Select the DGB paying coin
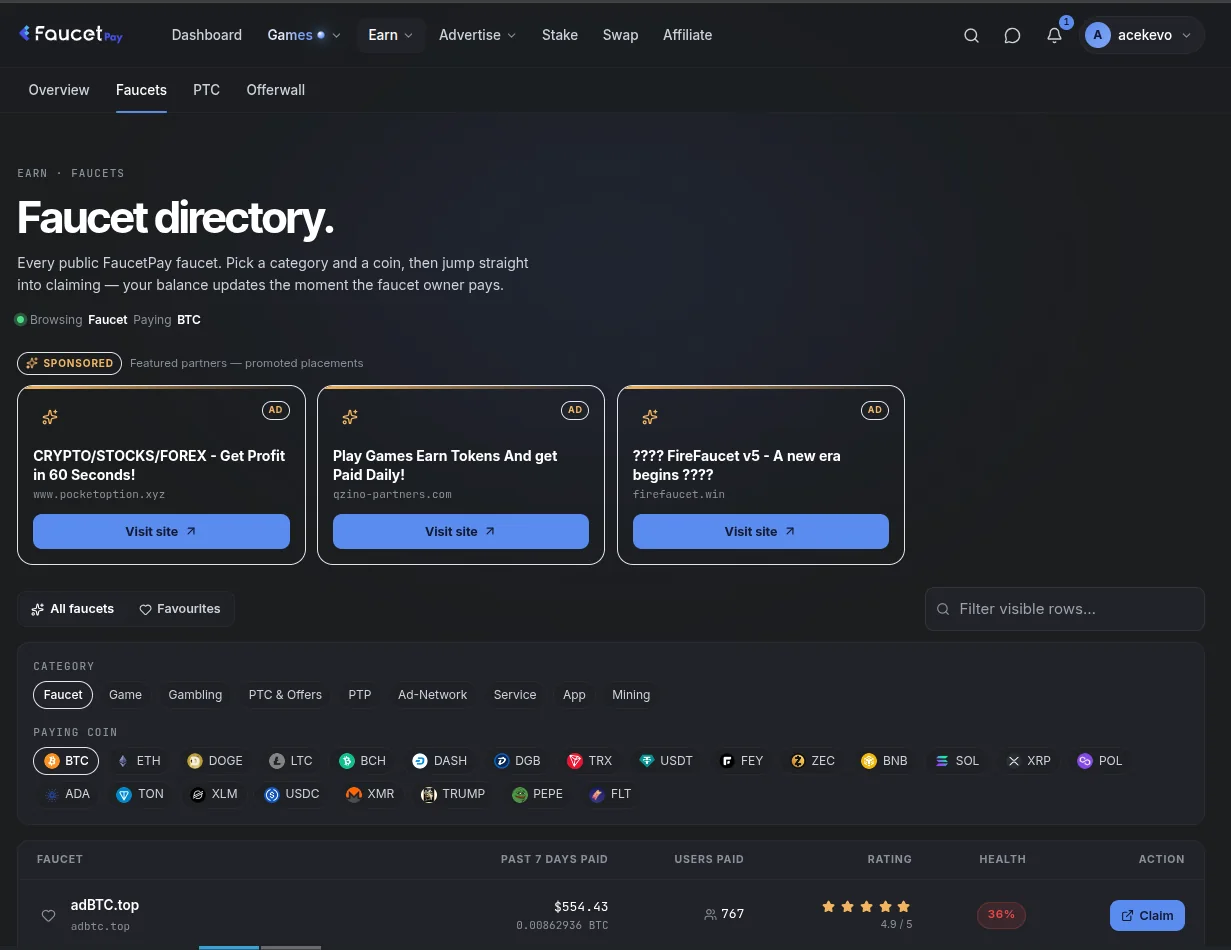 pyautogui.click(x=517, y=761)
